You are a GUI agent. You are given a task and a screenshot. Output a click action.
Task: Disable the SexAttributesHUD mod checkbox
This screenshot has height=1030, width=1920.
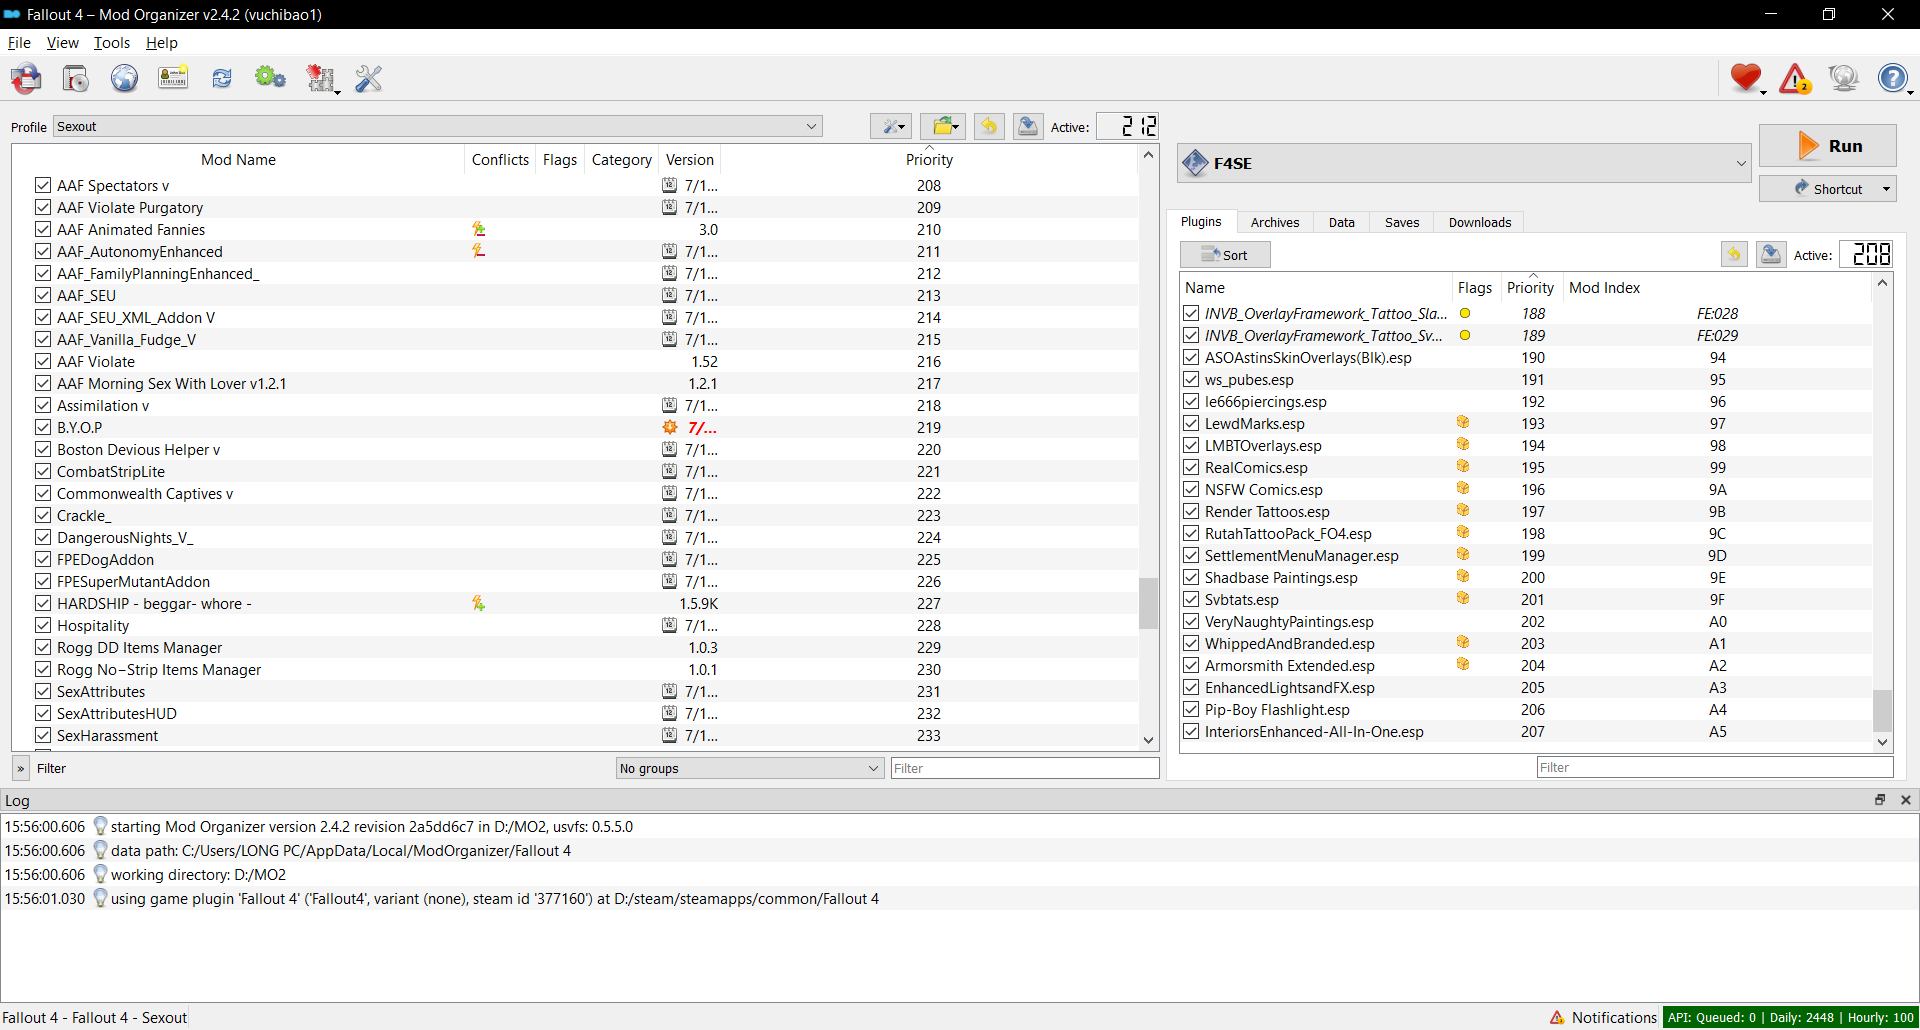[43, 713]
